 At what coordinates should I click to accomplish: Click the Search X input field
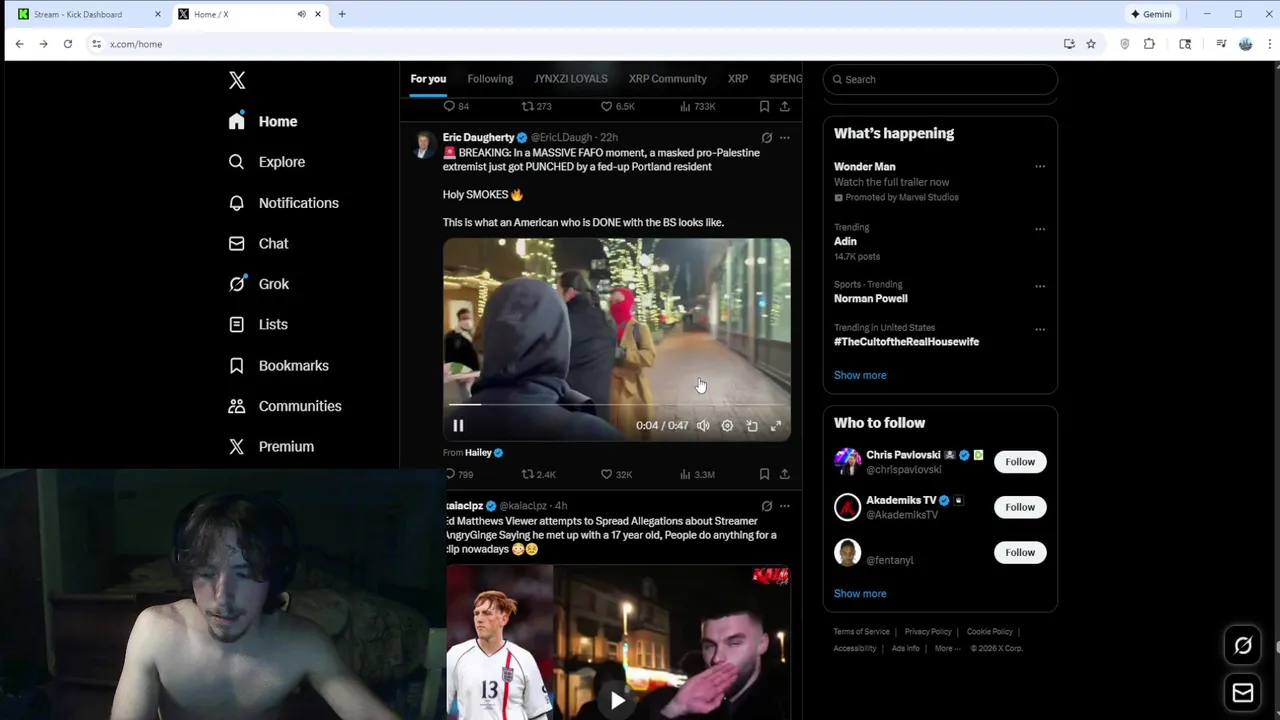940,79
